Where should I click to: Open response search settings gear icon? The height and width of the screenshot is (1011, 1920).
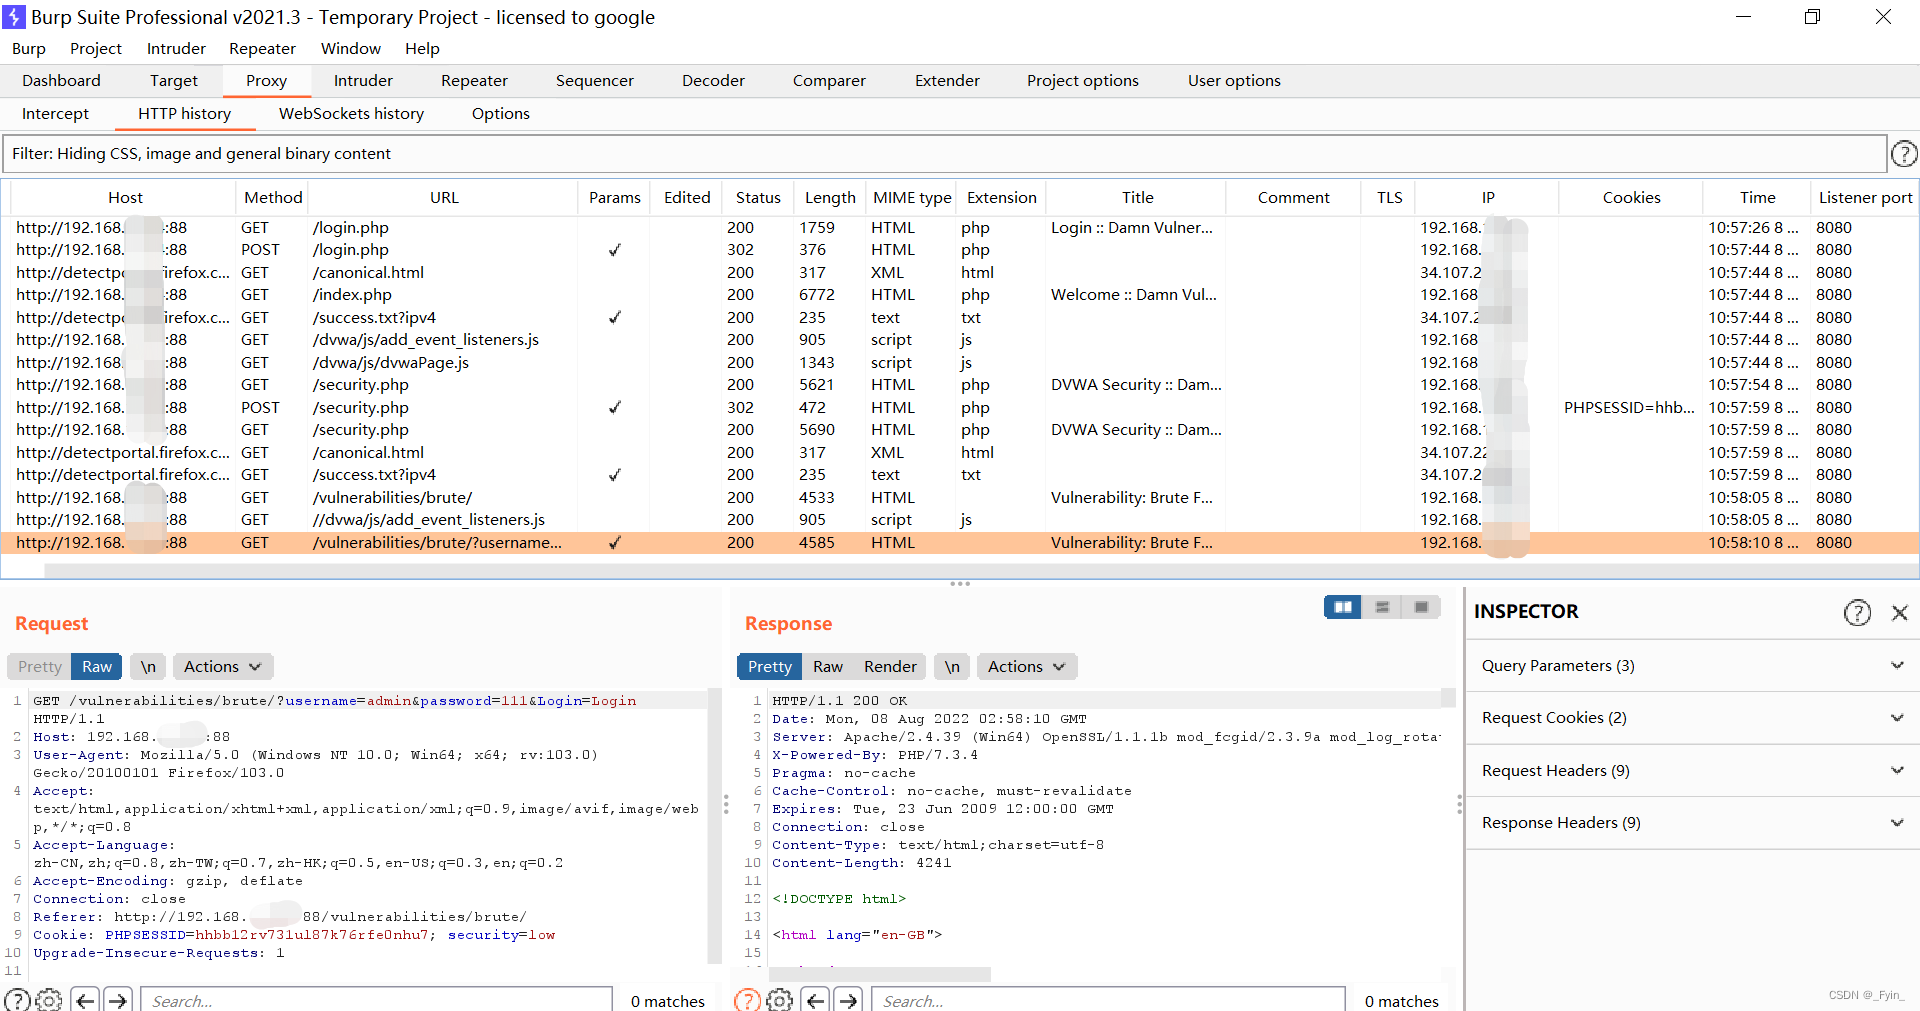[x=780, y=1000]
